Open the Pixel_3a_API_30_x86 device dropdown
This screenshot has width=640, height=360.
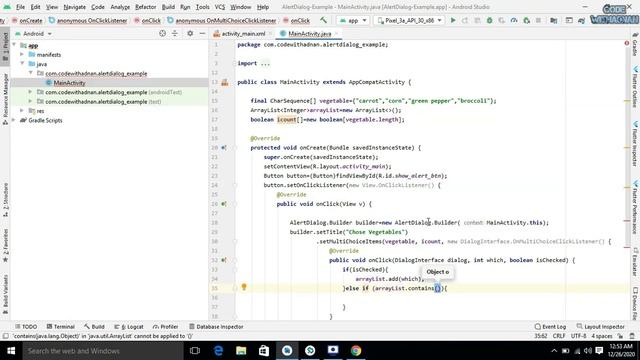point(409,20)
